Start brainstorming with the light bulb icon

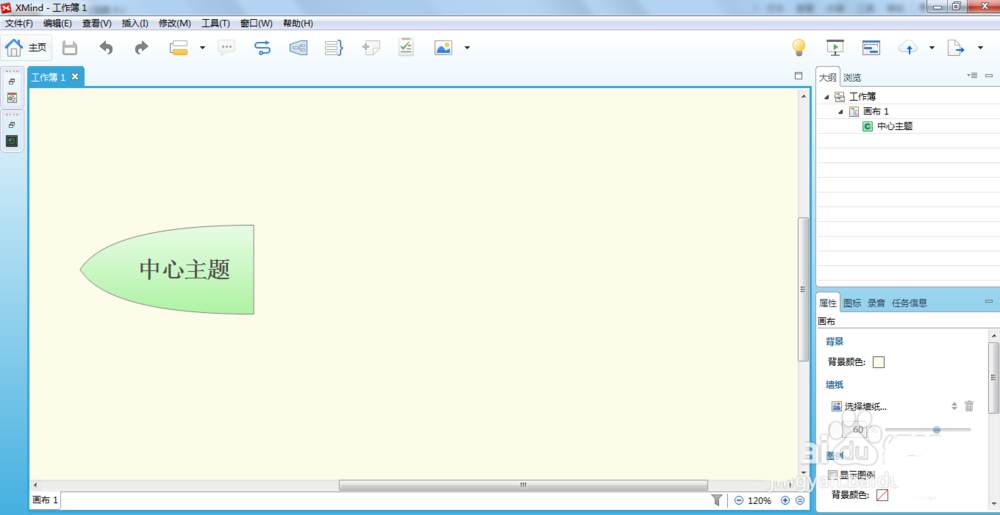(x=798, y=48)
